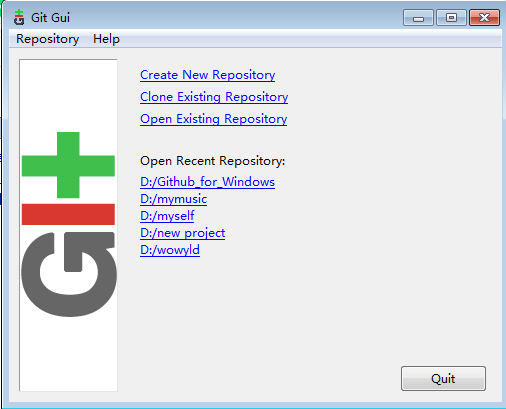Click the Git Gui title bar icon
This screenshot has width=506, height=409.
[x=19, y=17]
